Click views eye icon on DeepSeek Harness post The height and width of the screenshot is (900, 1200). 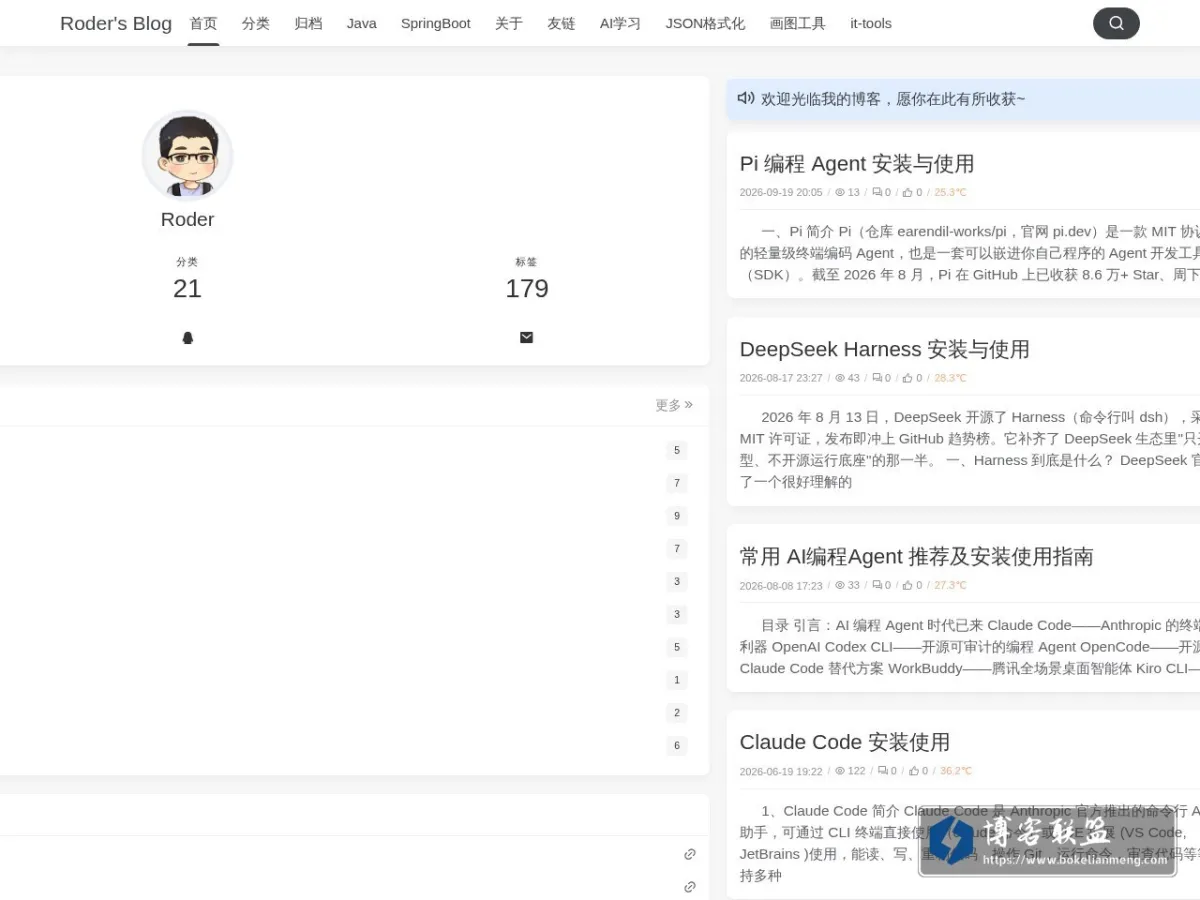[840, 378]
